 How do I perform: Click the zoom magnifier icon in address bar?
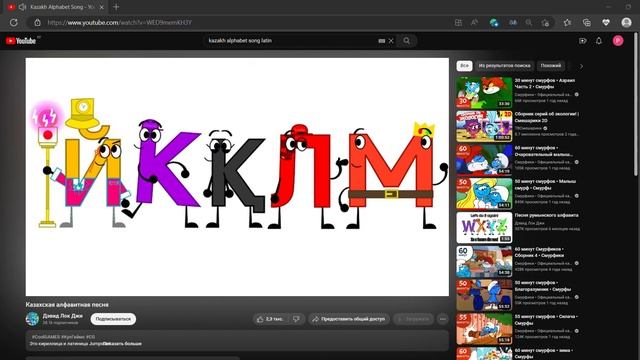[529, 23]
